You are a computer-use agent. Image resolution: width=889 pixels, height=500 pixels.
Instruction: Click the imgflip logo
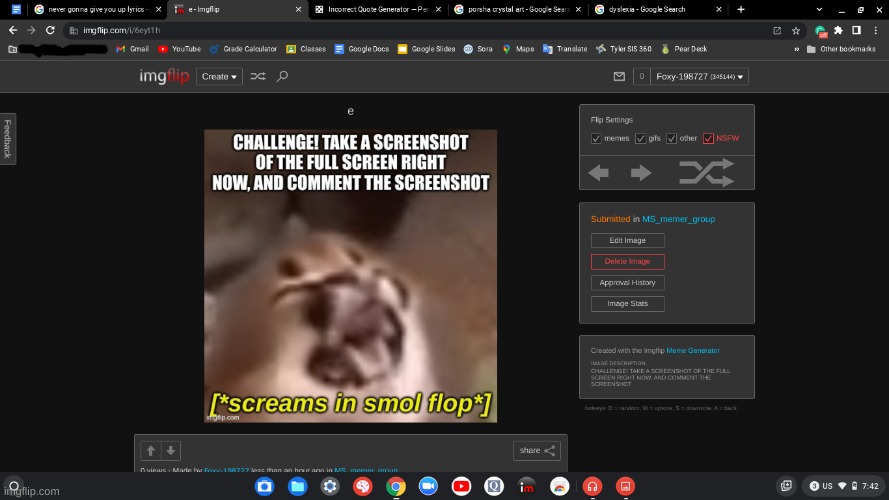(x=164, y=76)
